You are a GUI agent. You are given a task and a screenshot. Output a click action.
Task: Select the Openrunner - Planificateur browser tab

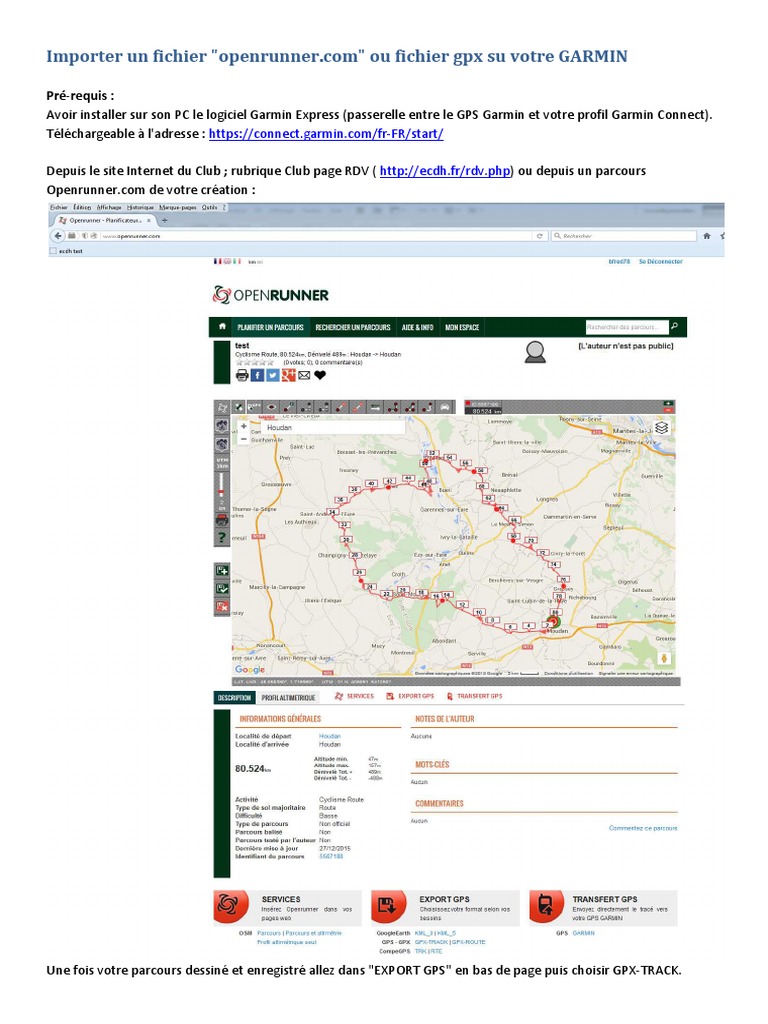point(104,221)
